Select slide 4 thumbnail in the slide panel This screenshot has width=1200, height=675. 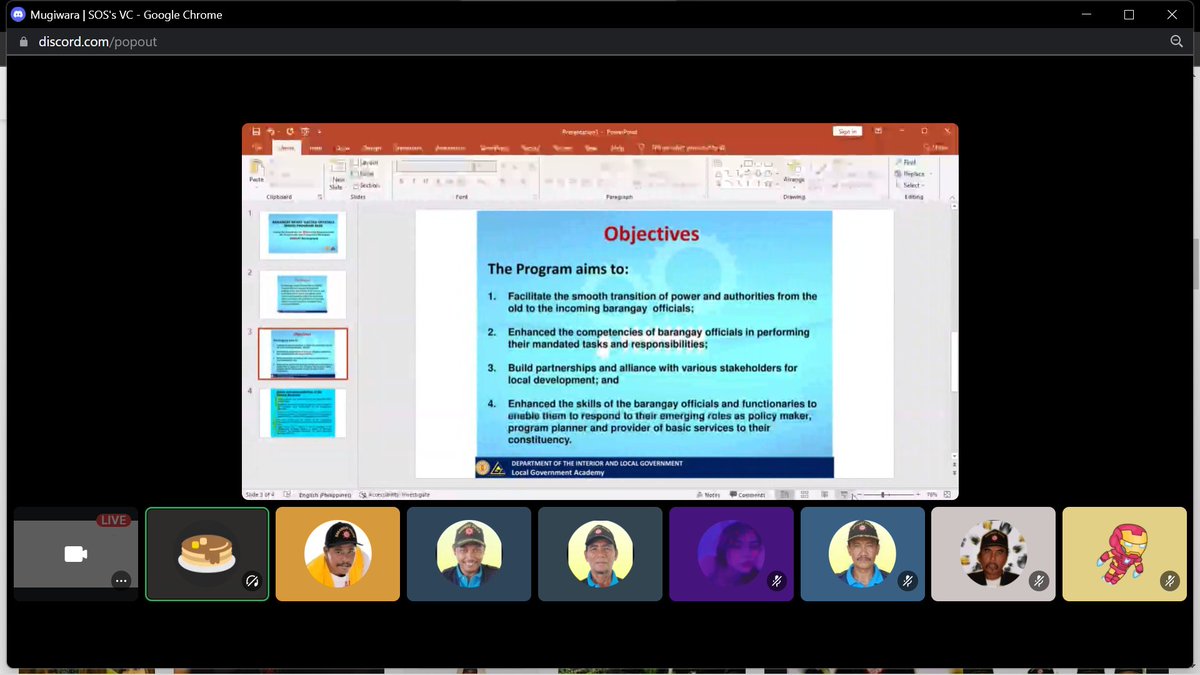click(x=303, y=412)
